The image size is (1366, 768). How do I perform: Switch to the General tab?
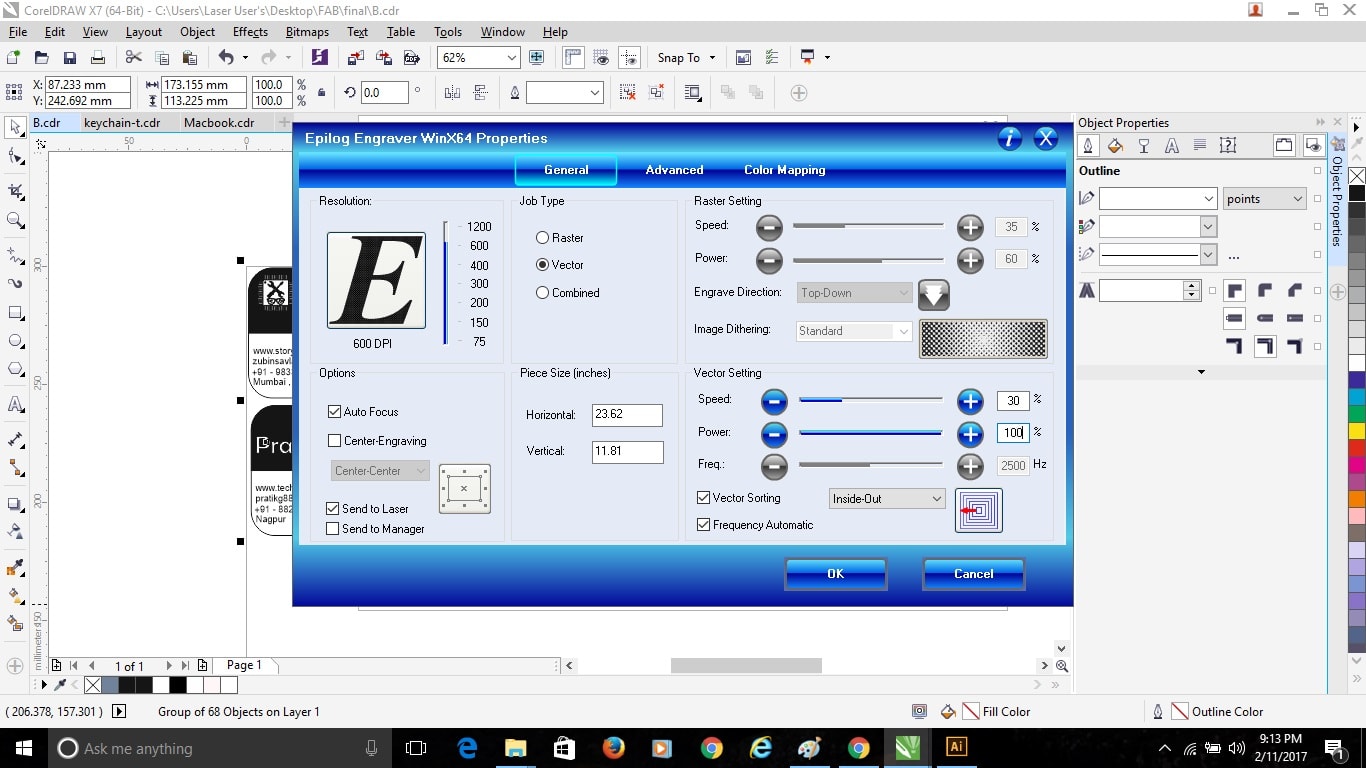pyautogui.click(x=566, y=170)
